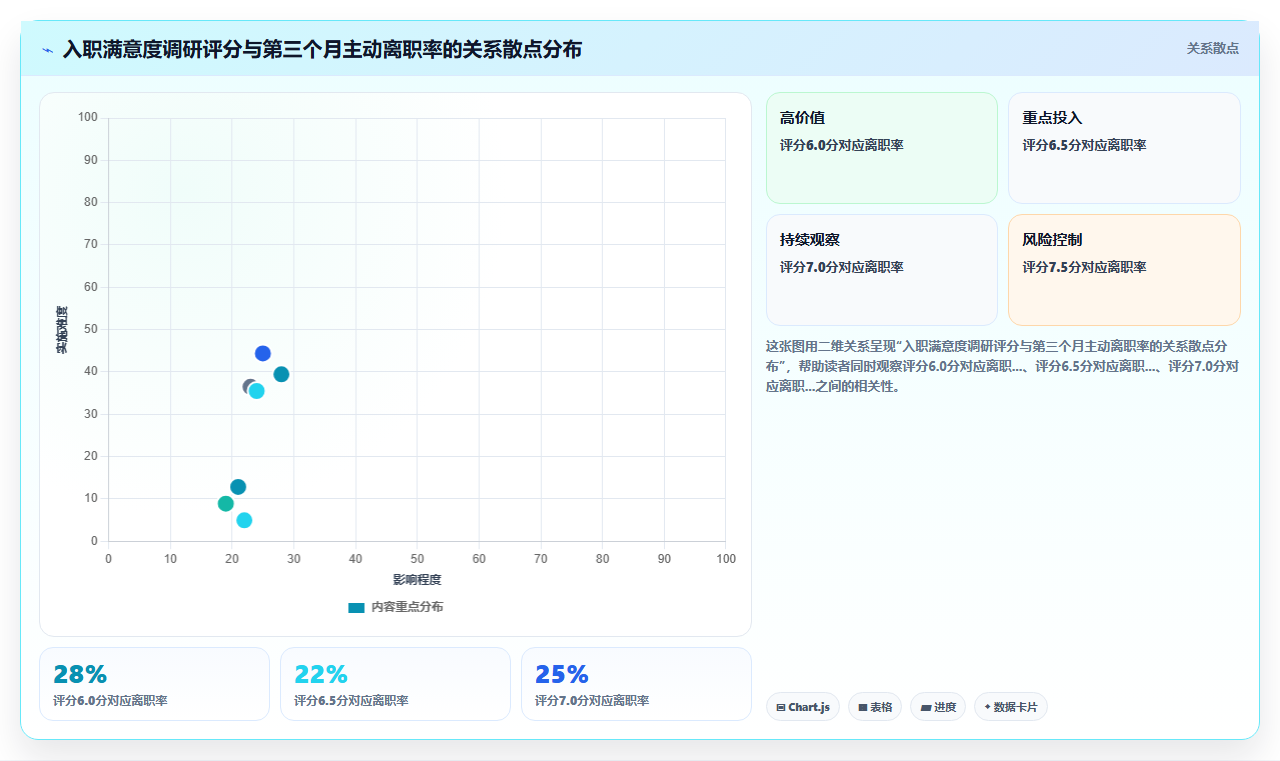Click 评分7.5分对应离职率 under 风险控制

1084,267
